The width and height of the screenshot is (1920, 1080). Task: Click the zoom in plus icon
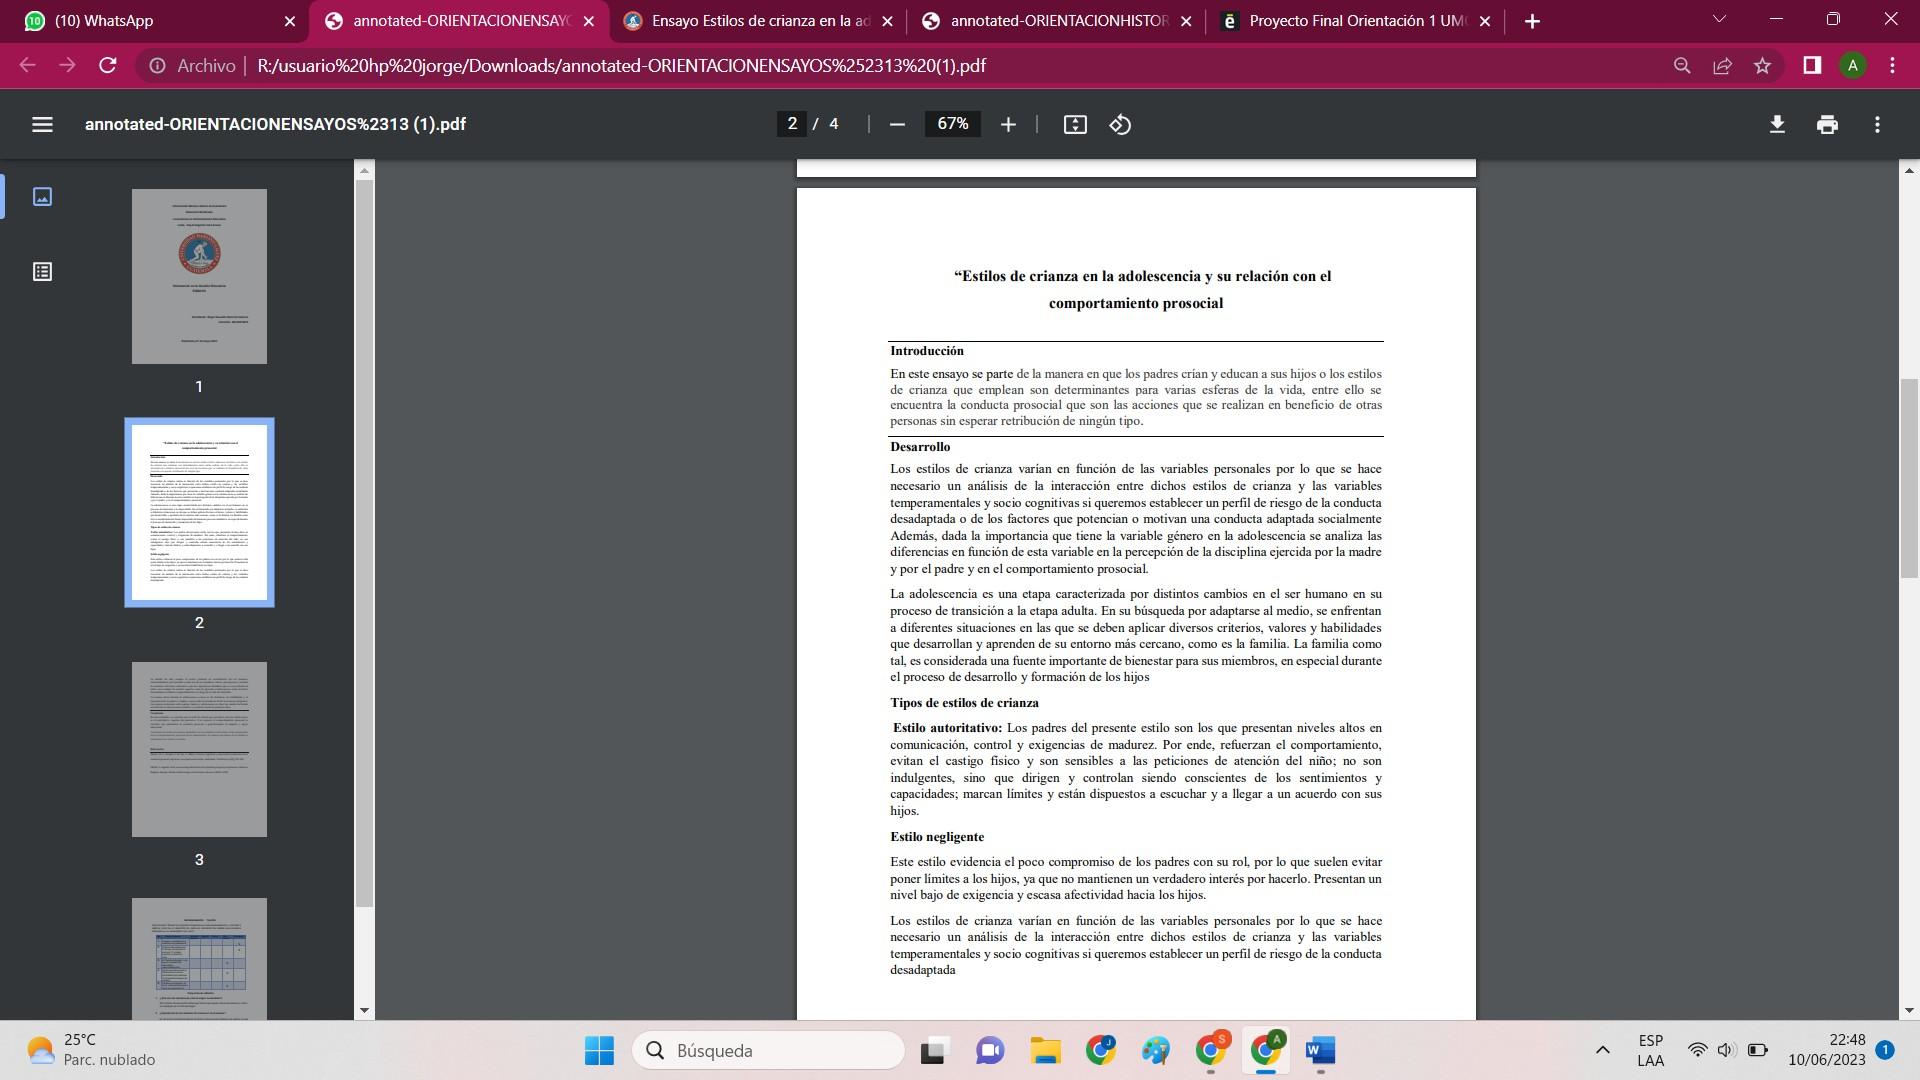[1008, 124]
